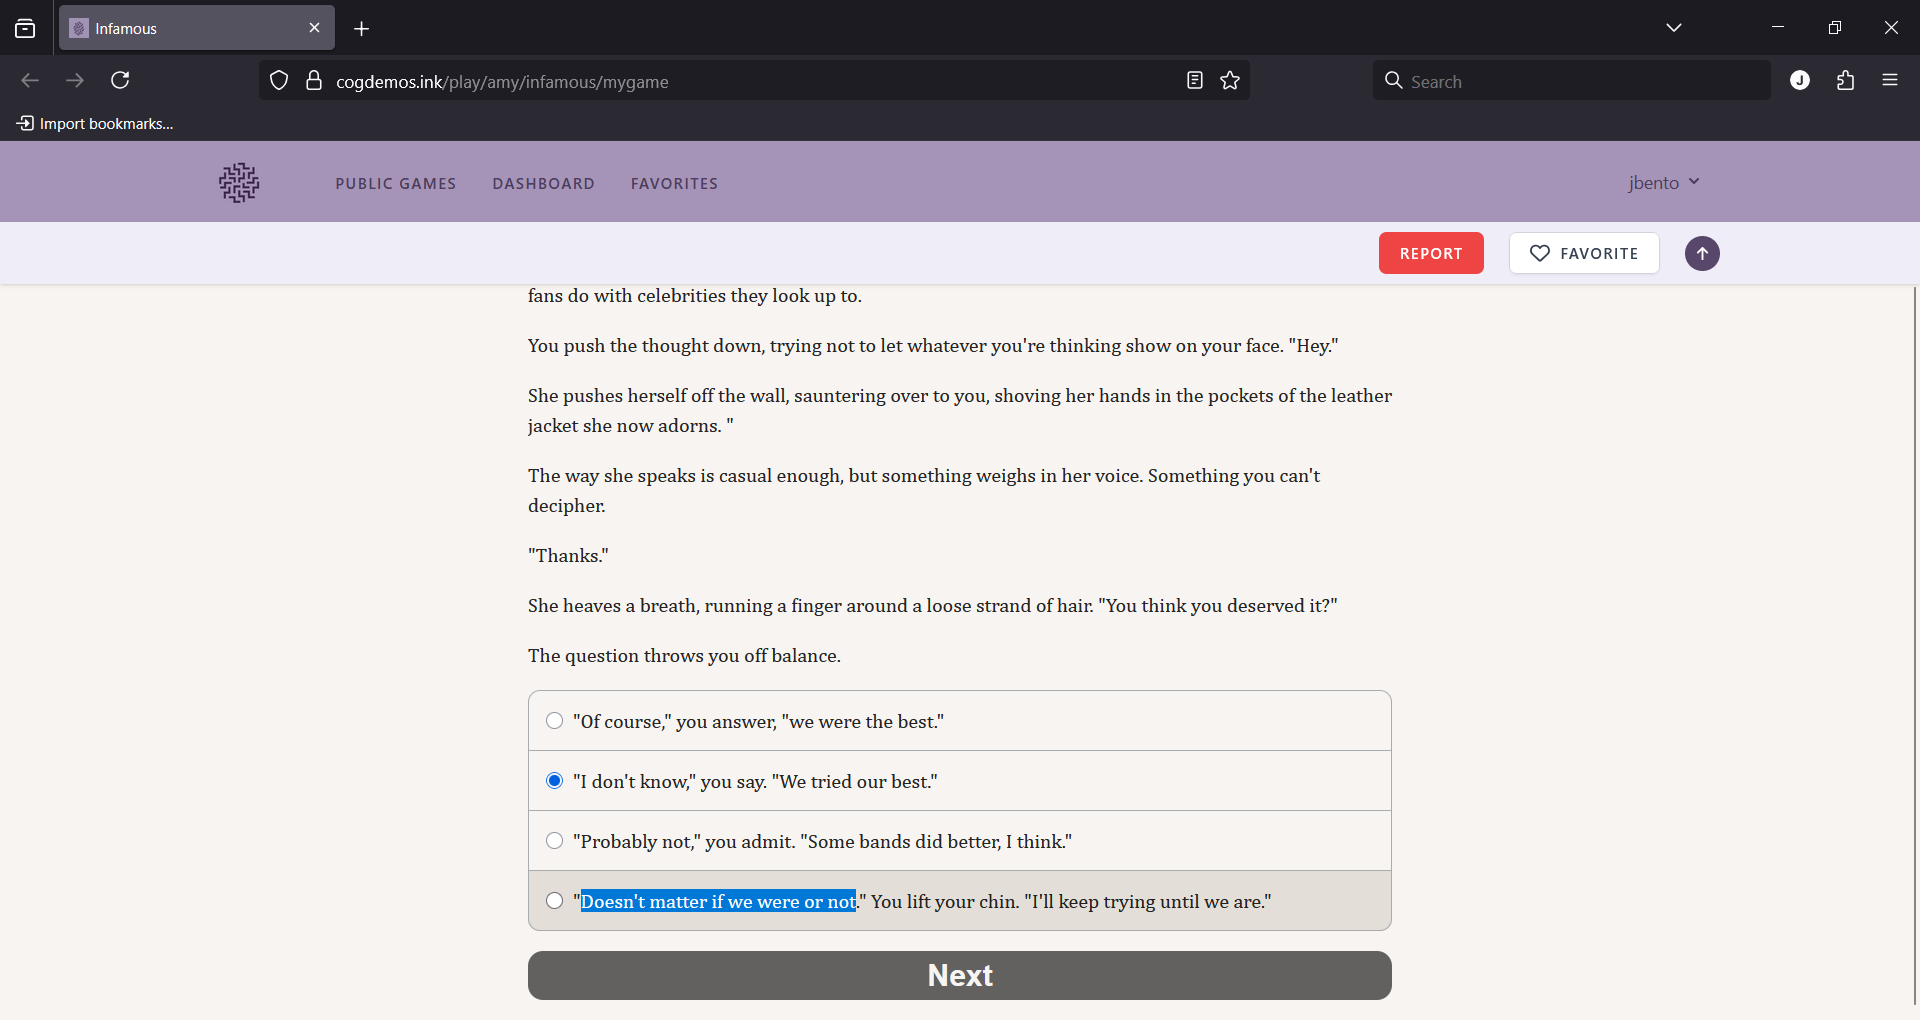Click the Next button

point(960,975)
